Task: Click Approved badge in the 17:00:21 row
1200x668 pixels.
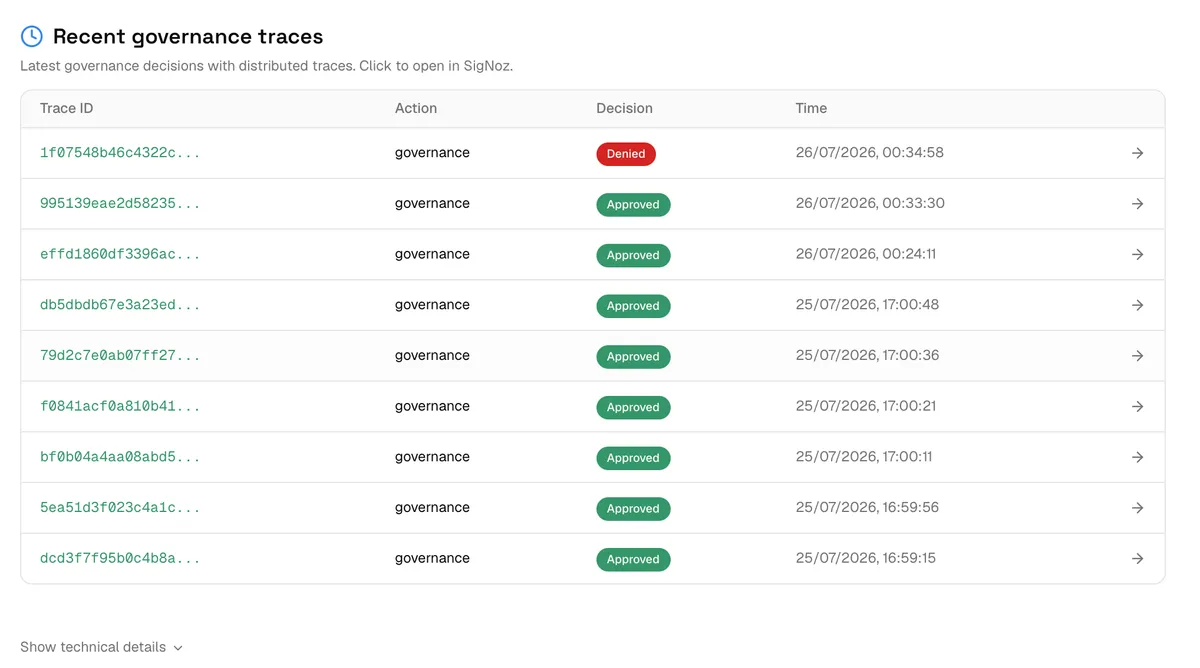Action: click(x=633, y=407)
